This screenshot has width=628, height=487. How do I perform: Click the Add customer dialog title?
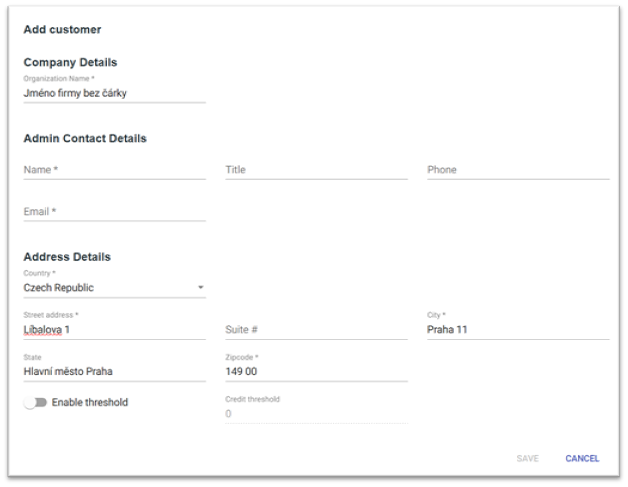(x=62, y=30)
